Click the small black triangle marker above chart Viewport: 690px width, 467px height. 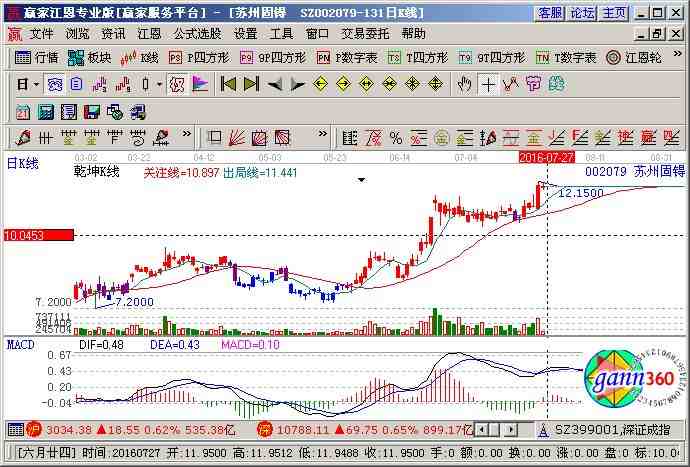361,180
